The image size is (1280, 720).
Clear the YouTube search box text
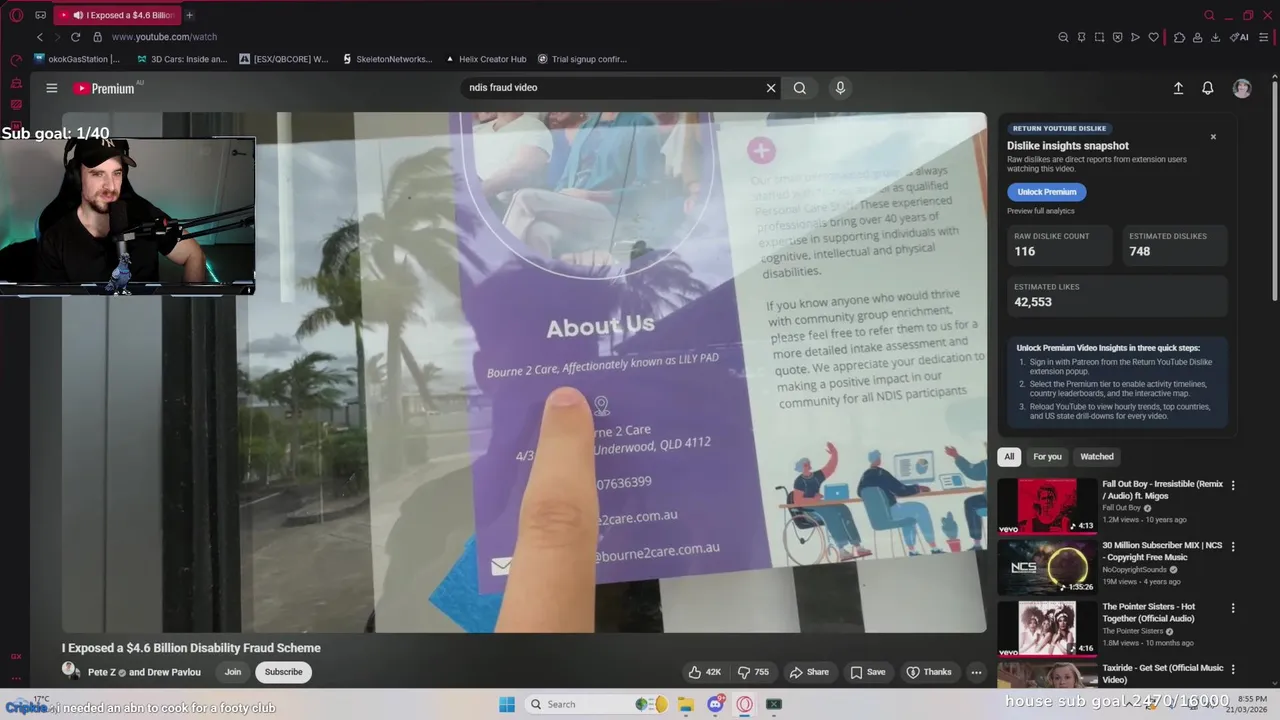pyautogui.click(x=771, y=88)
